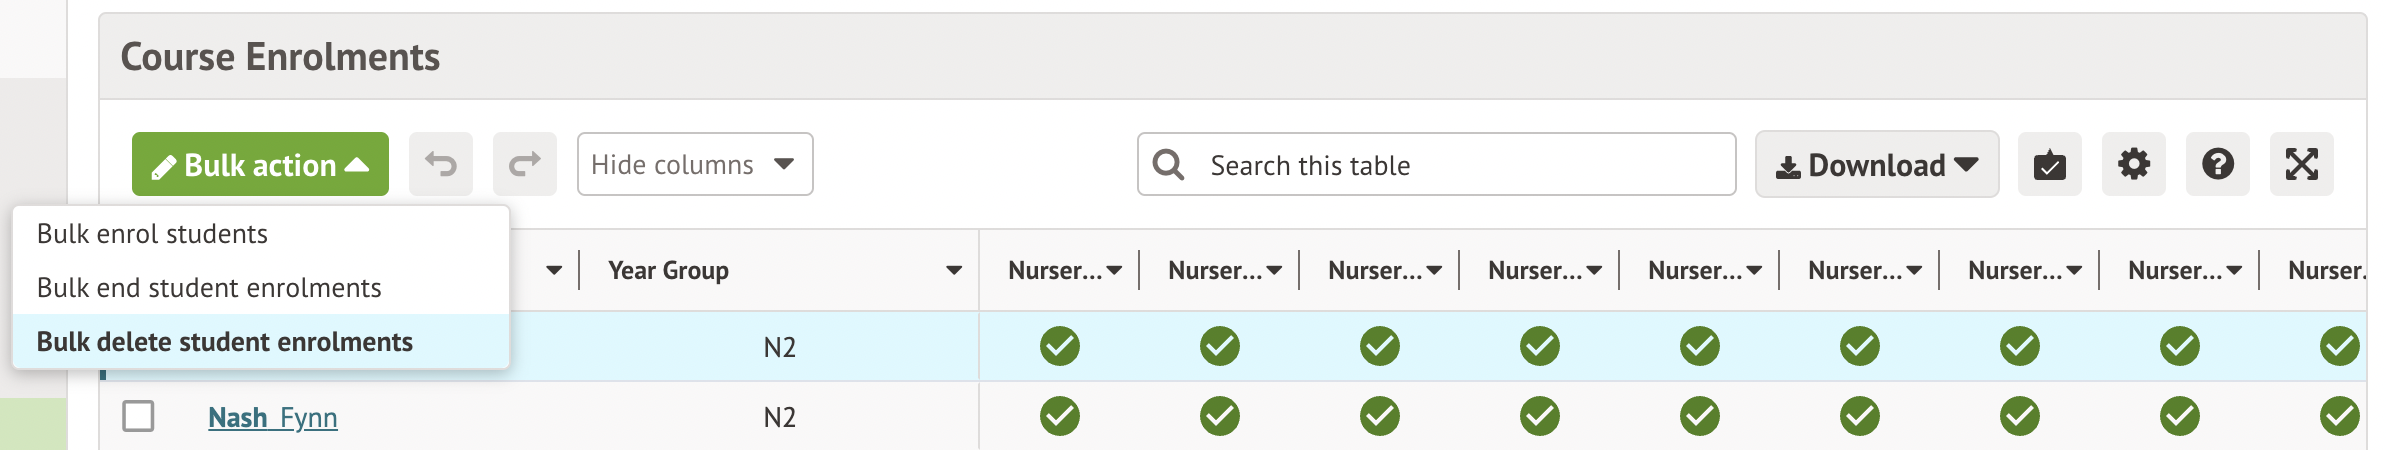Click the calendar check icon

point(2049,164)
